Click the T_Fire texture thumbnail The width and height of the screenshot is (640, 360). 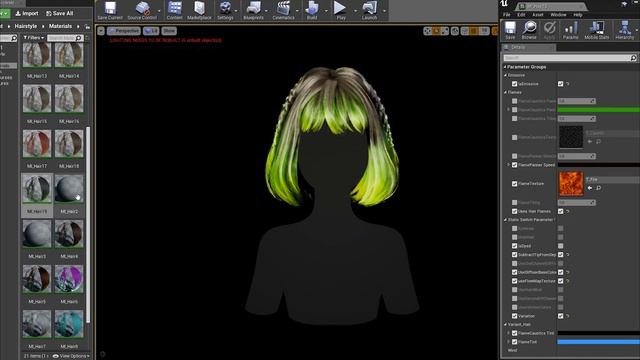coord(571,184)
